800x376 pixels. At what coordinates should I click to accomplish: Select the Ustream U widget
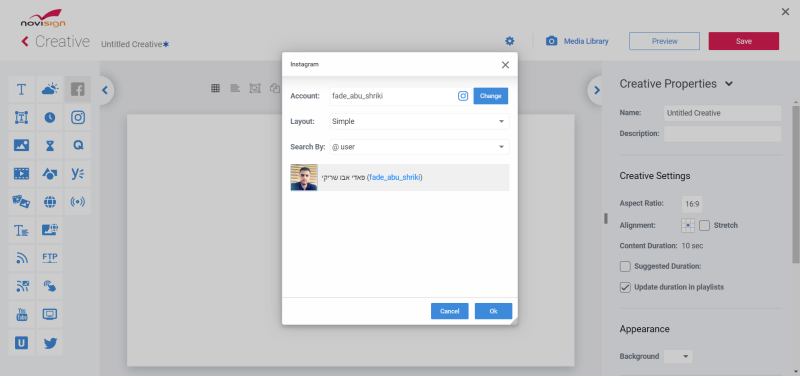pyautogui.click(x=21, y=343)
